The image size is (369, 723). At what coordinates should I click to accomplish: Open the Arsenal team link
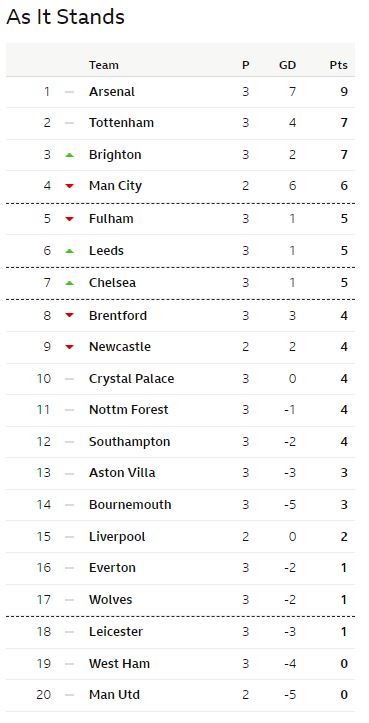click(x=112, y=92)
